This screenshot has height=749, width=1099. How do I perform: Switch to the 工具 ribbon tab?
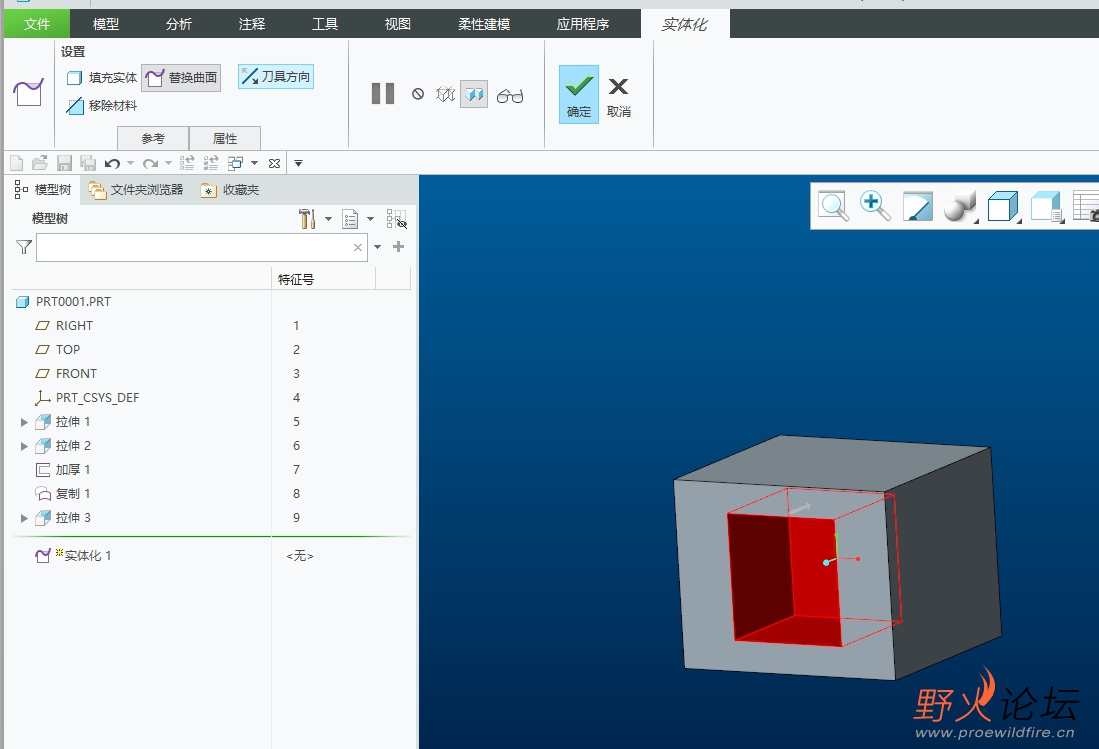[325, 24]
